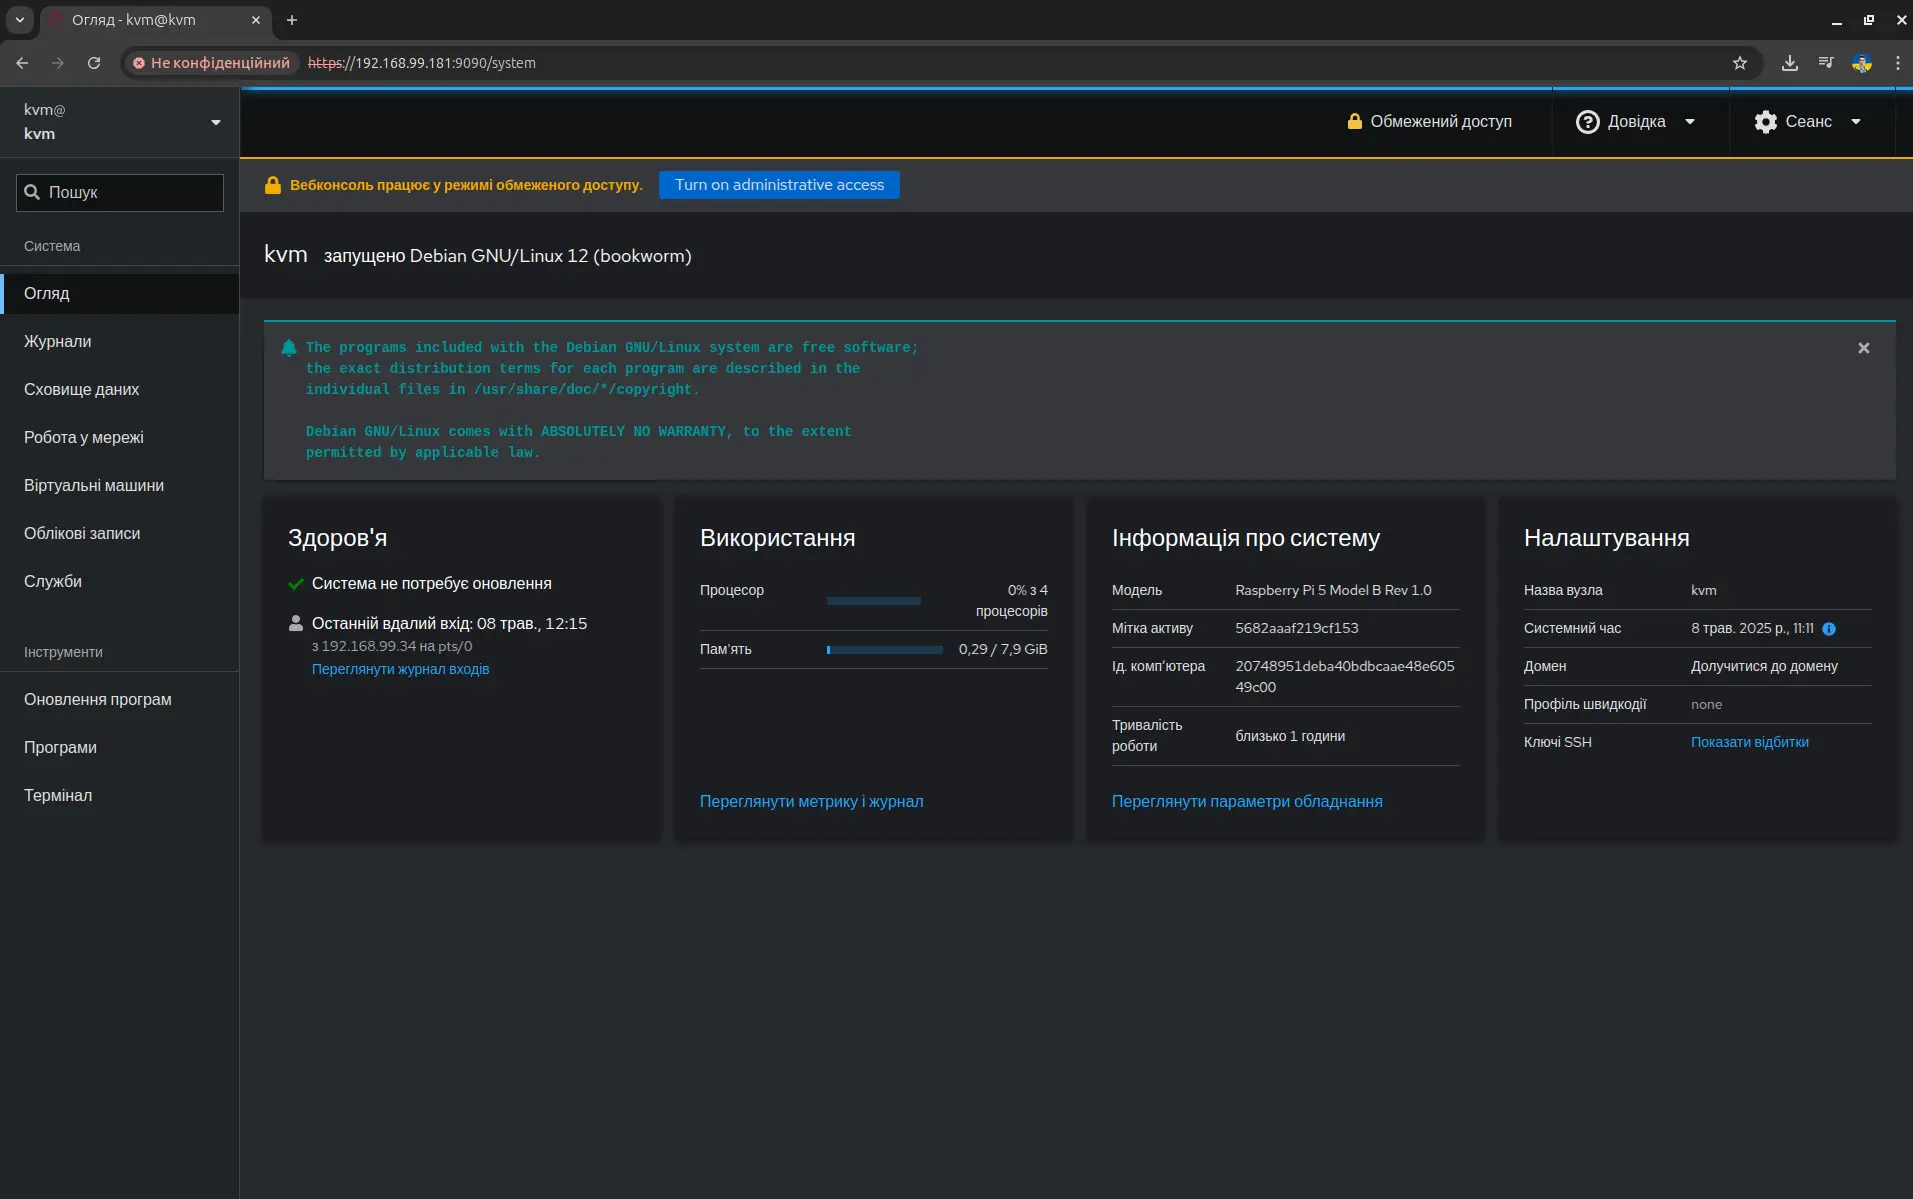Open Віртуальні машини in sidebar
Image resolution: width=1913 pixels, height=1199 pixels.
[94, 485]
